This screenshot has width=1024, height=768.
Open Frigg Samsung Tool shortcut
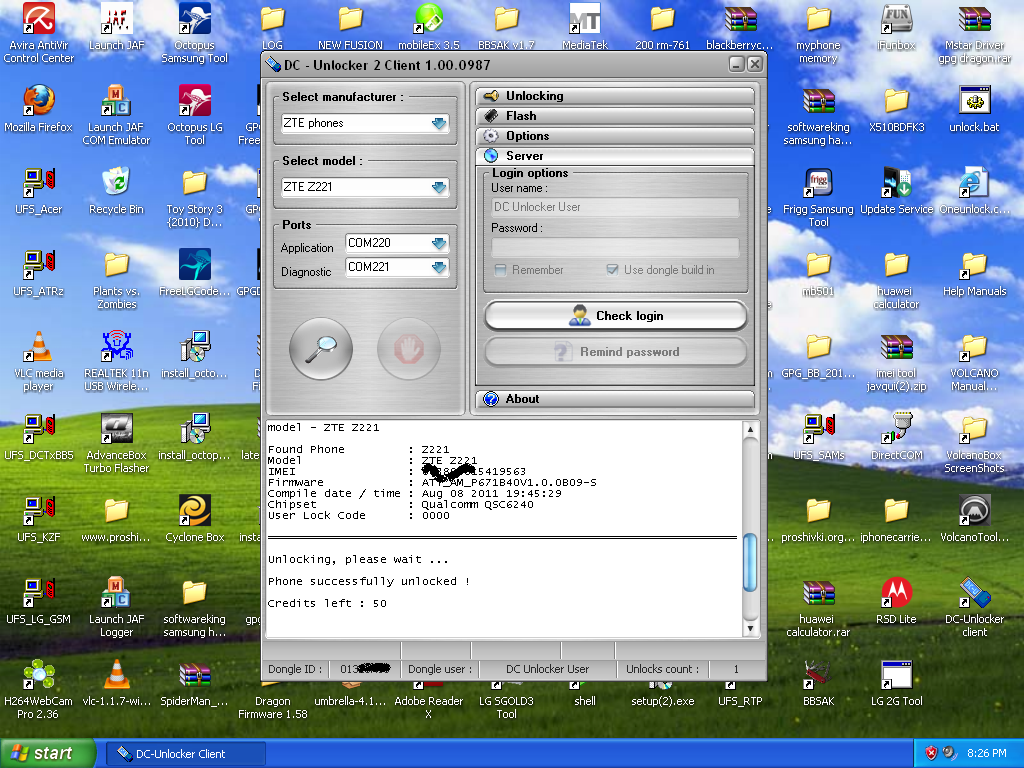[x=818, y=197]
